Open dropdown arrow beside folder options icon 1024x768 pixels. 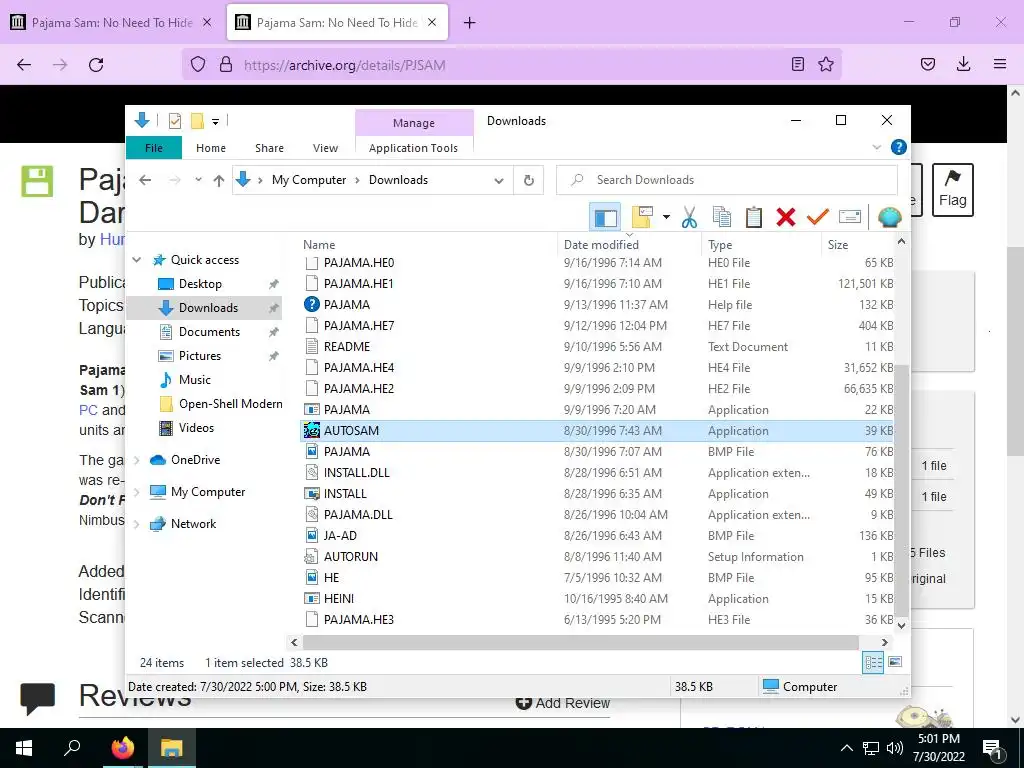coord(666,217)
